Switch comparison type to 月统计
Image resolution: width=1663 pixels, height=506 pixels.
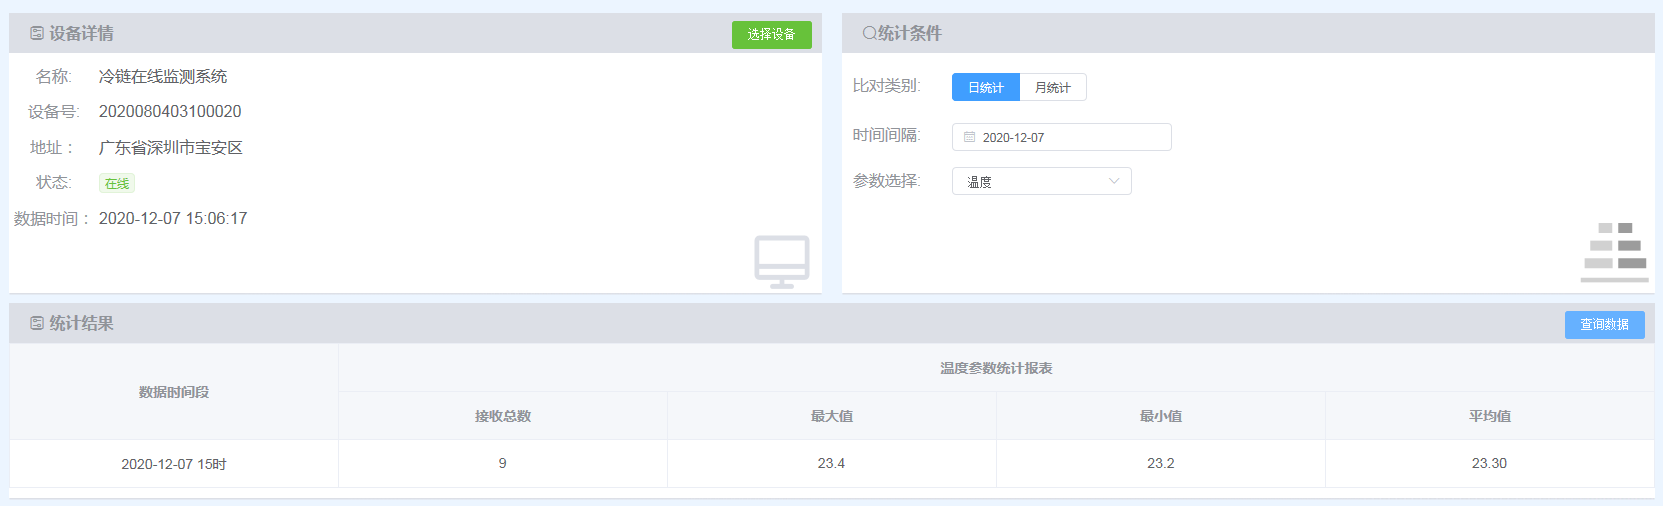point(1052,88)
